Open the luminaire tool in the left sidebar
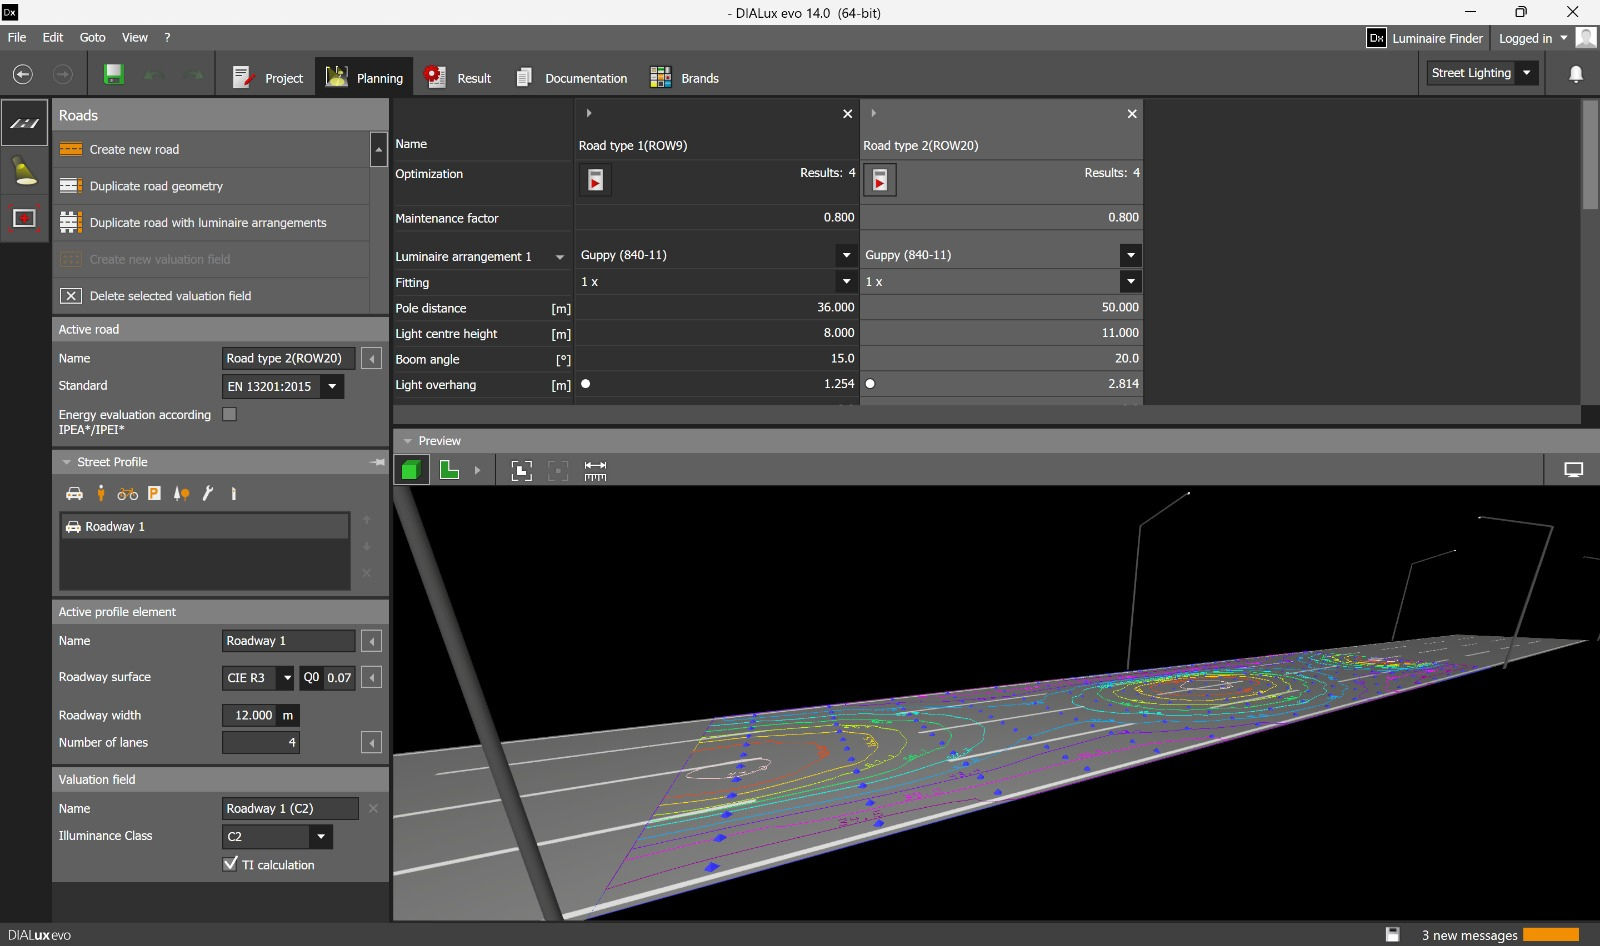 pyautogui.click(x=24, y=171)
